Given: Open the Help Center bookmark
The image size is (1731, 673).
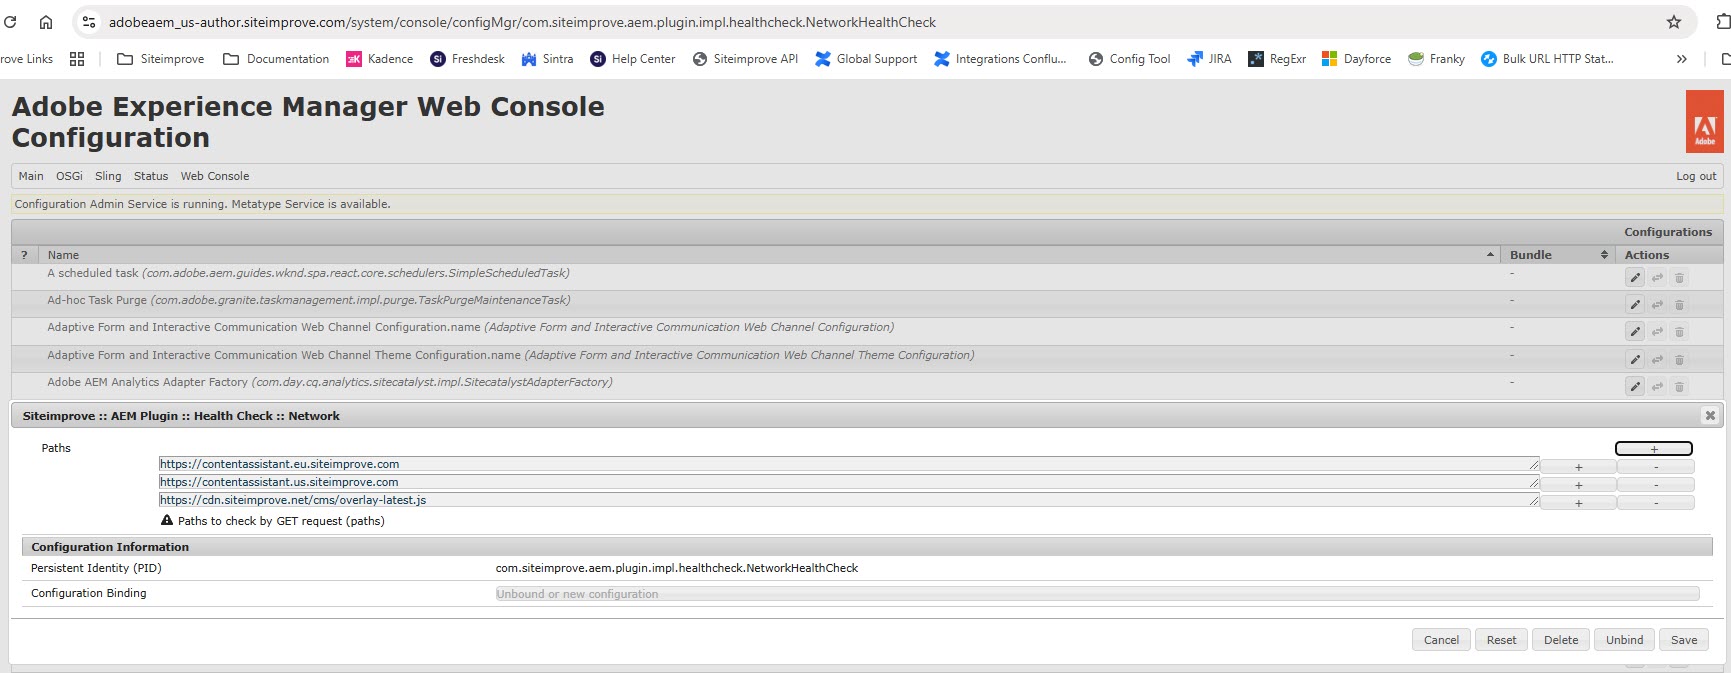Looking at the screenshot, I should [633, 59].
